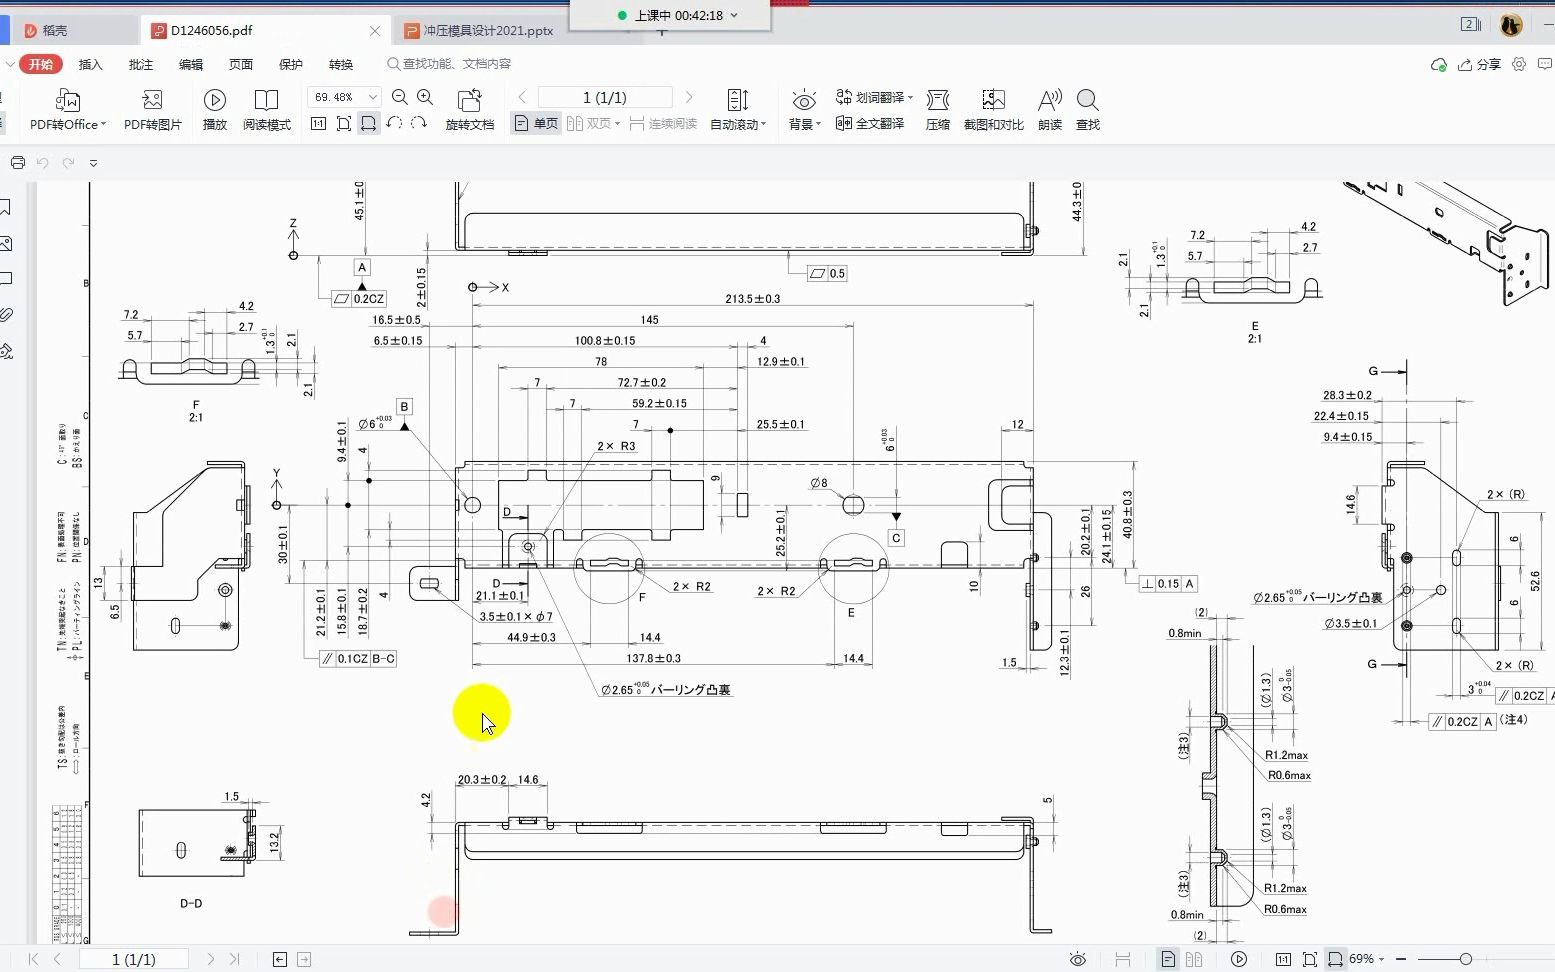The width and height of the screenshot is (1555, 972).
Task: Close the D1246056.pdf tab
Action: pos(375,31)
